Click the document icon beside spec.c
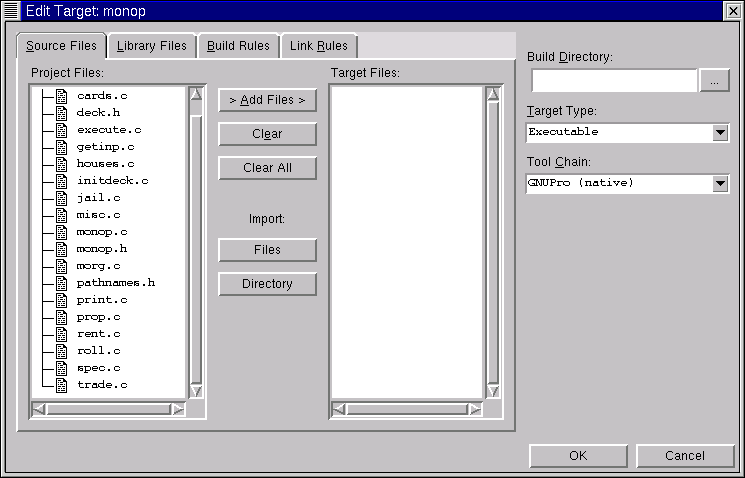This screenshot has width=745, height=478. point(61,368)
